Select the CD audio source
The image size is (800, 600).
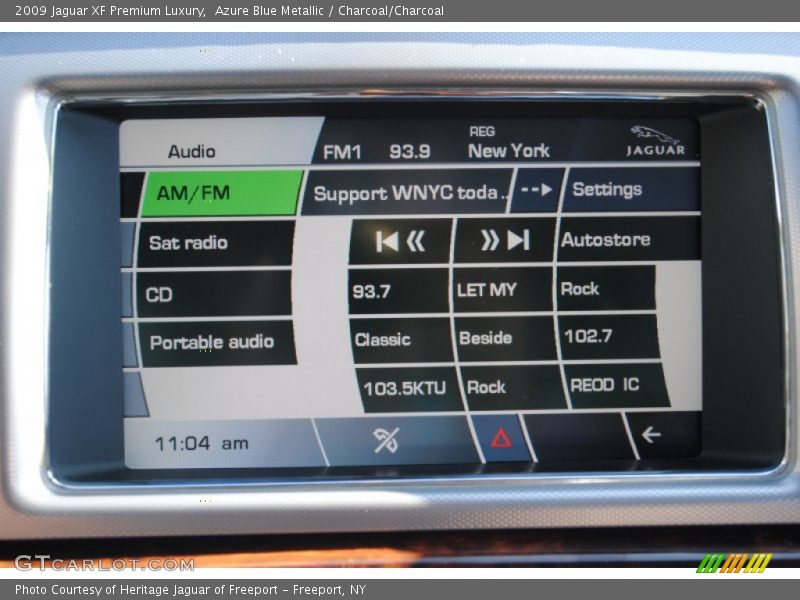214,294
